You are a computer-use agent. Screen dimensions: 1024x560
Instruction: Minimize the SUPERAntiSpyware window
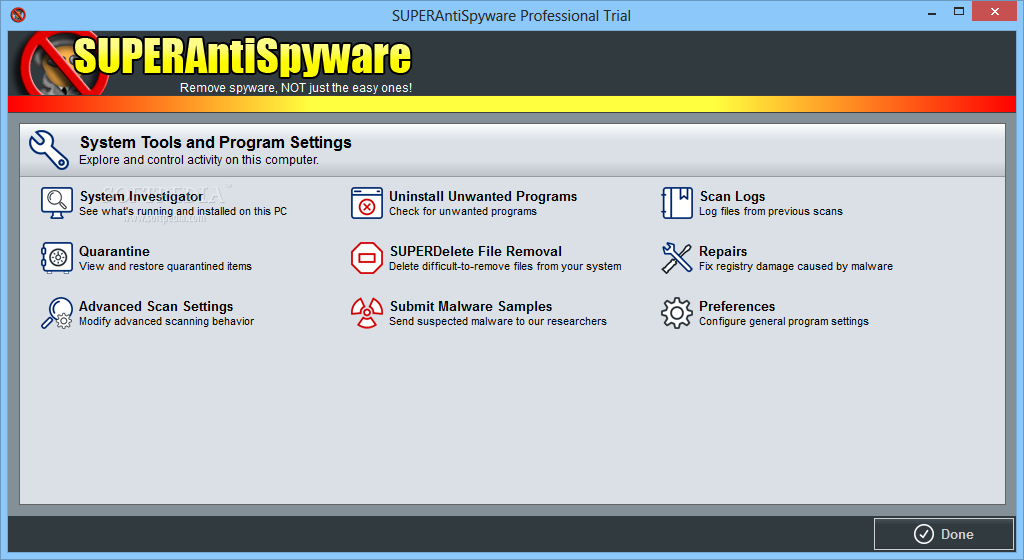932,12
